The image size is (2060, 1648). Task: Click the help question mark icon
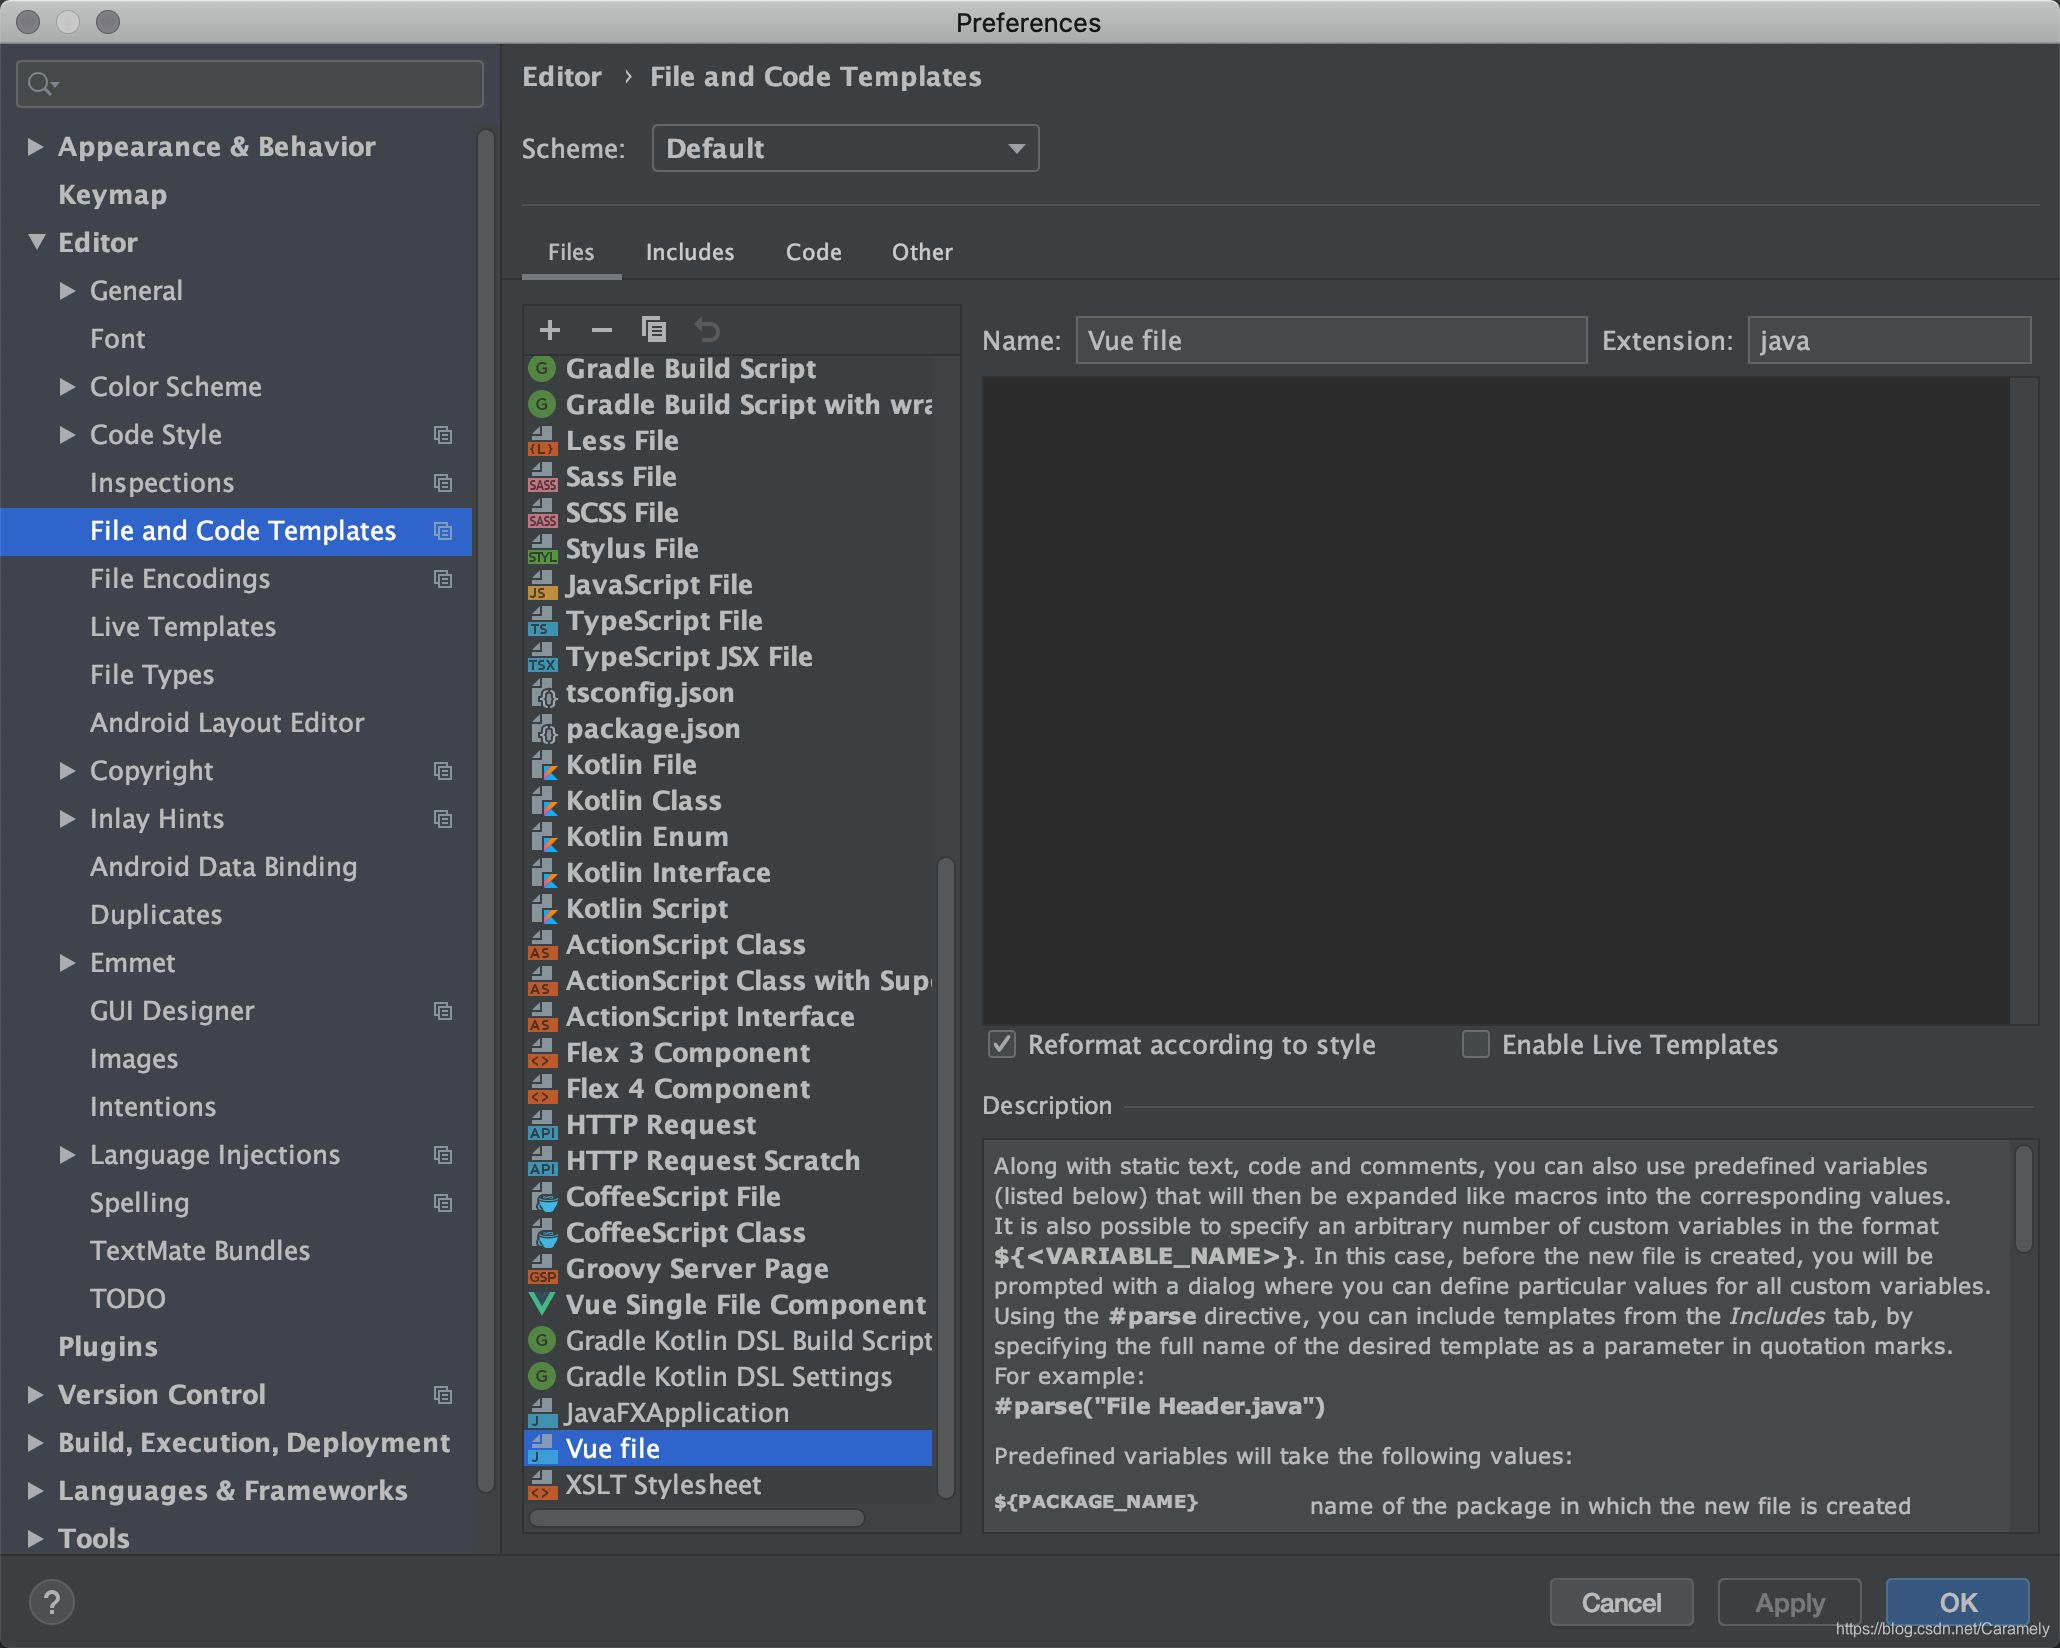(x=52, y=1602)
